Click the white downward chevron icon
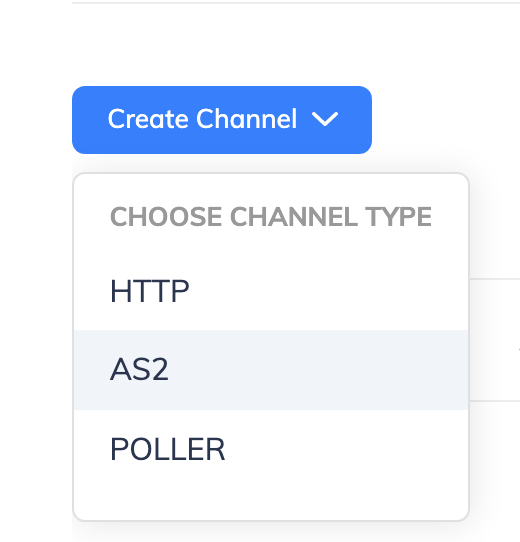This screenshot has height=542, width=520. click(x=325, y=119)
